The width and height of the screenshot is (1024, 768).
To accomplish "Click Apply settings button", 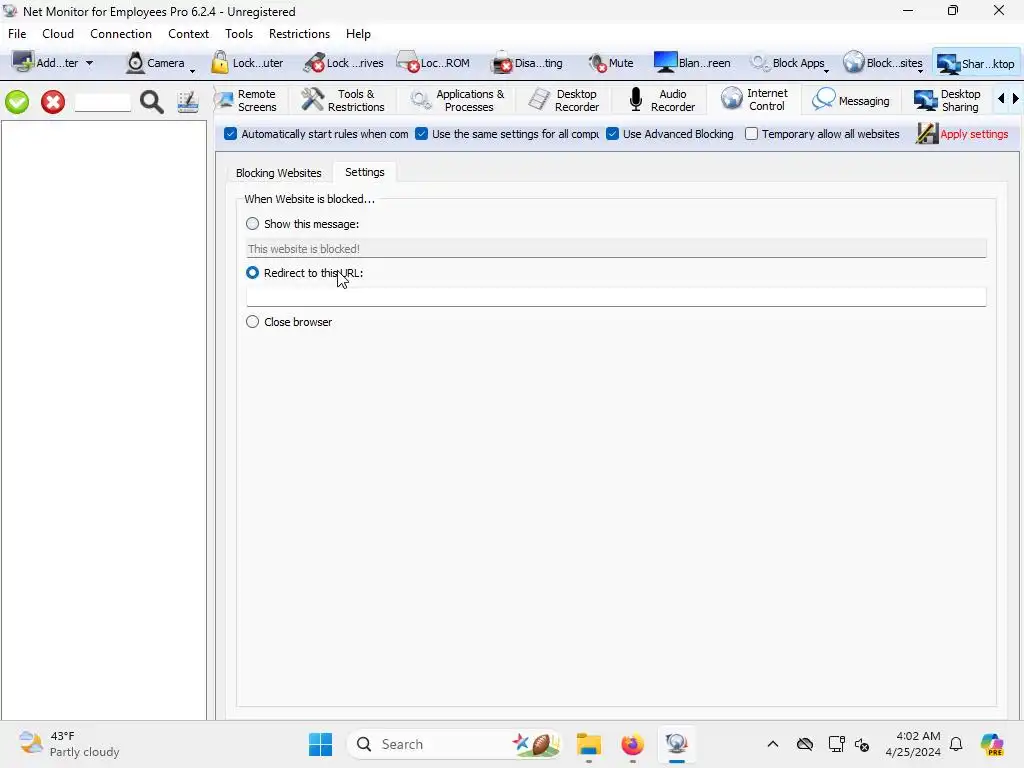I will (x=962, y=134).
